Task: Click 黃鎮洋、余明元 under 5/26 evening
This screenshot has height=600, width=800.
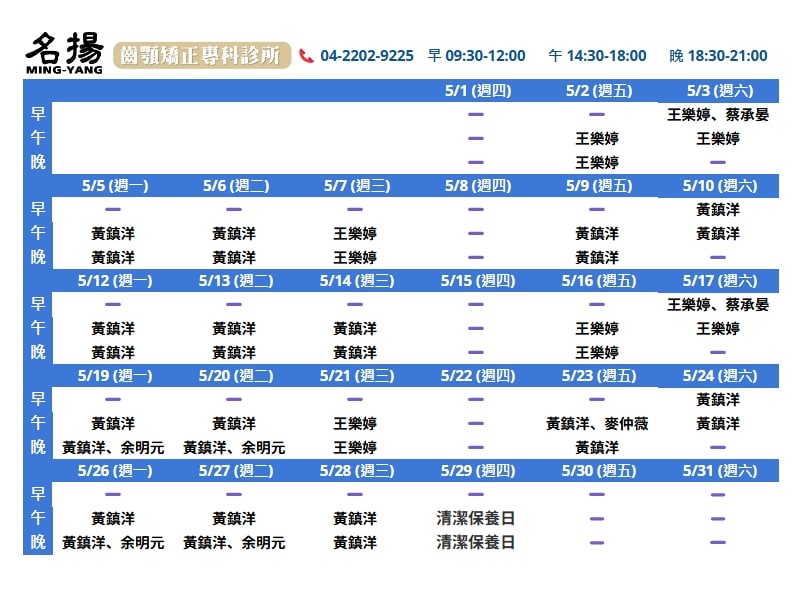Action: (x=113, y=542)
